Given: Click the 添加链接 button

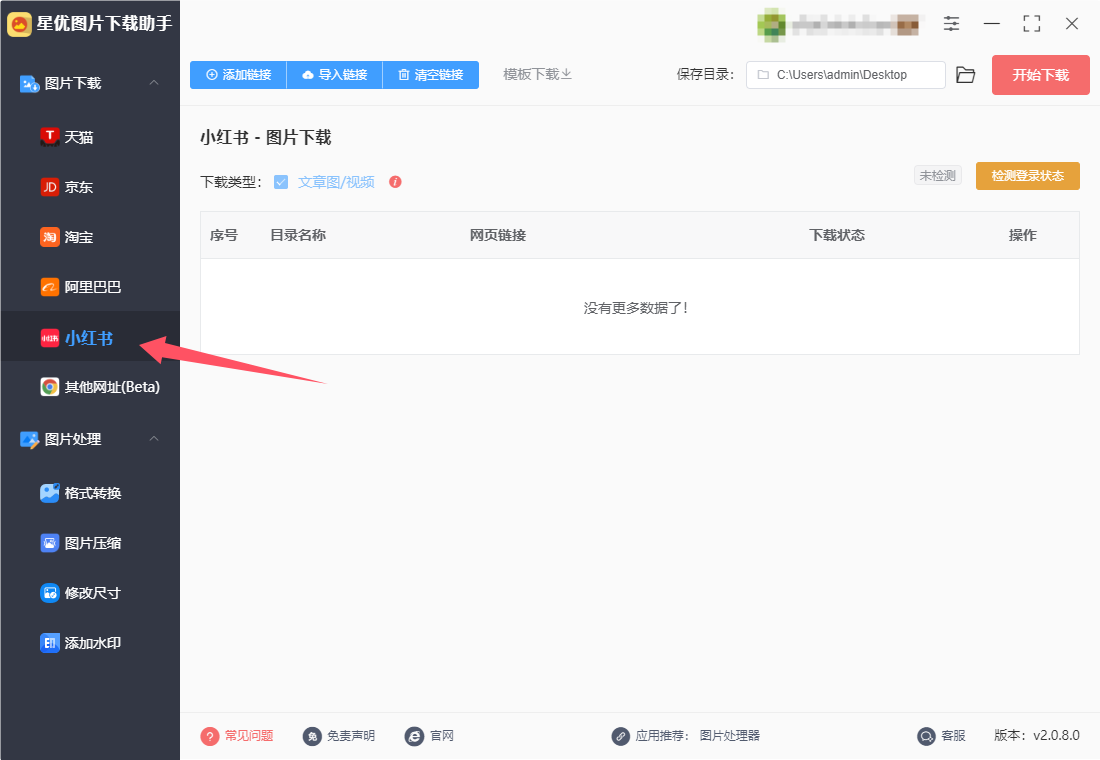Looking at the screenshot, I should (239, 74).
